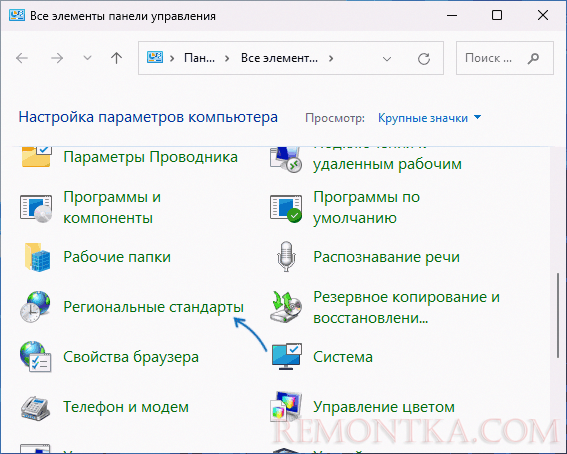This screenshot has width=567, height=454.
Task: Click the Explorer Options folder icon
Action: point(37,157)
